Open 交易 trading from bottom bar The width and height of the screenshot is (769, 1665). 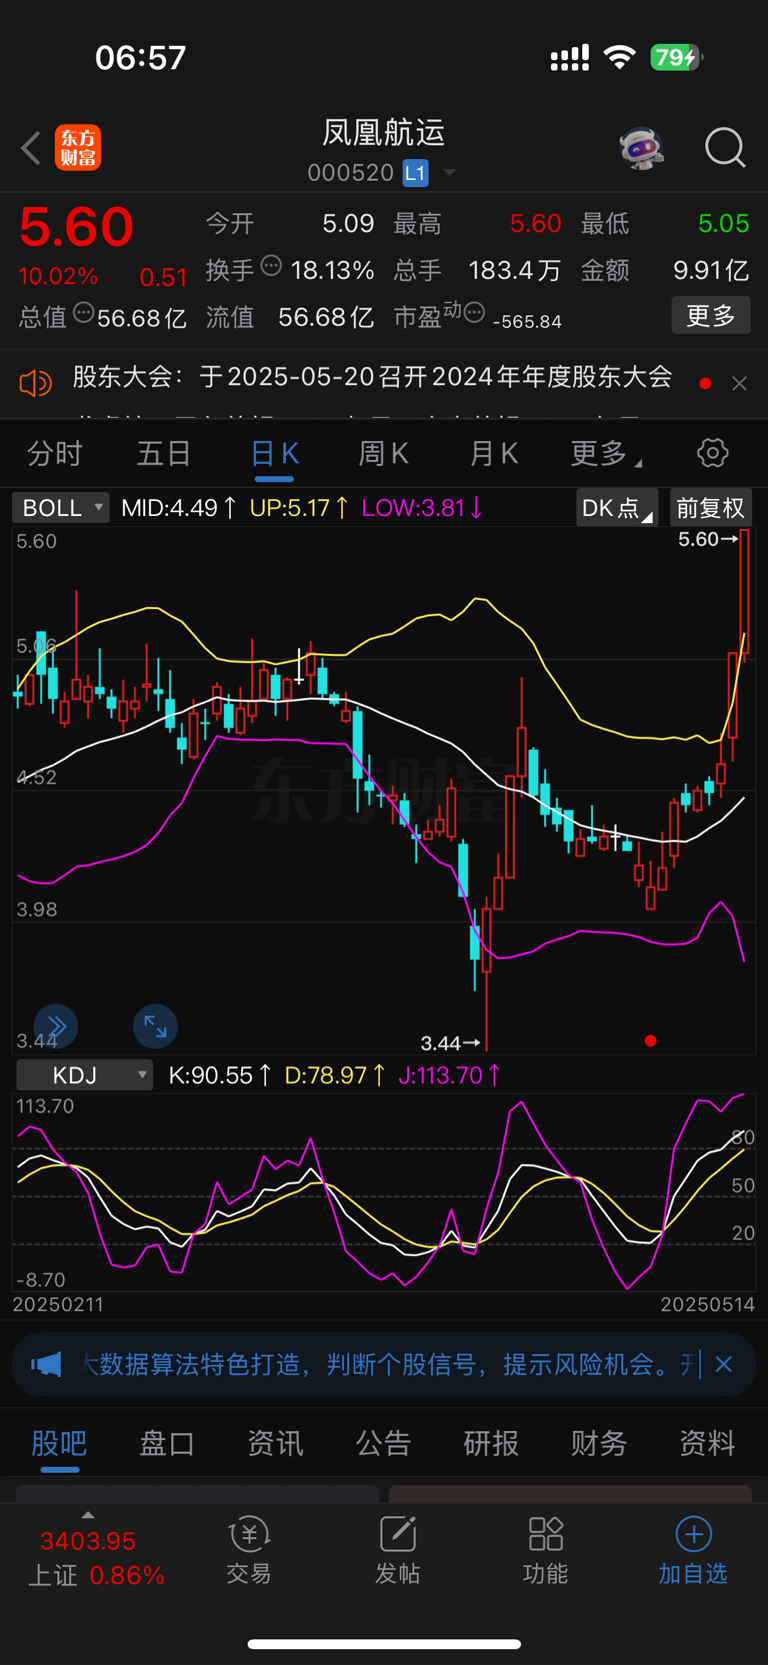coord(249,1551)
